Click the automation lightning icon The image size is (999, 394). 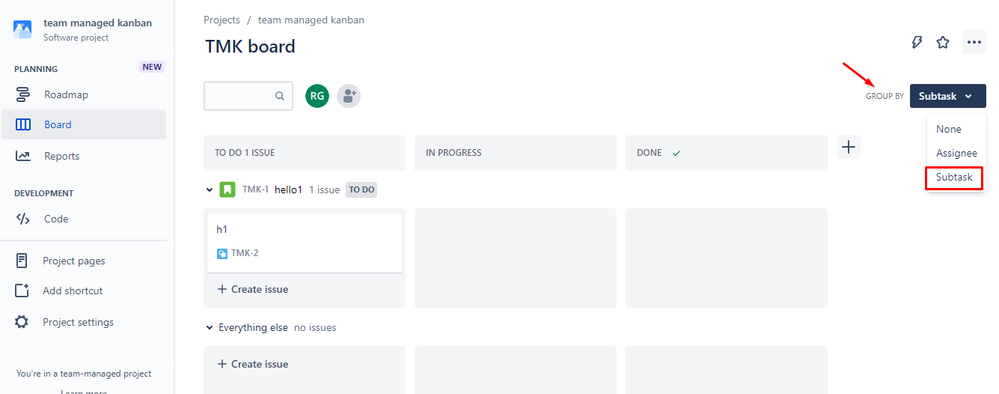[916, 43]
